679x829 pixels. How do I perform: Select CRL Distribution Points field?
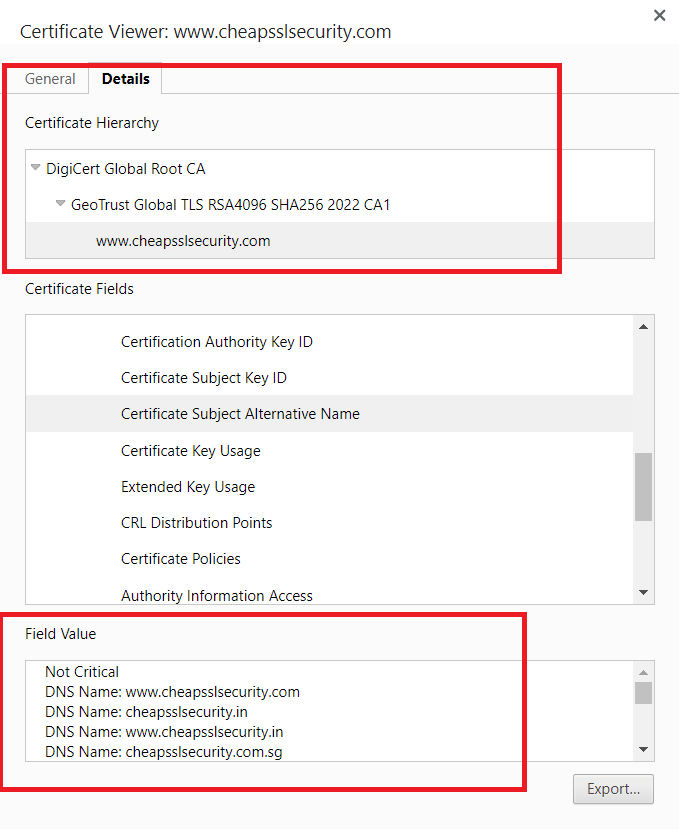click(x=329, y=523)
